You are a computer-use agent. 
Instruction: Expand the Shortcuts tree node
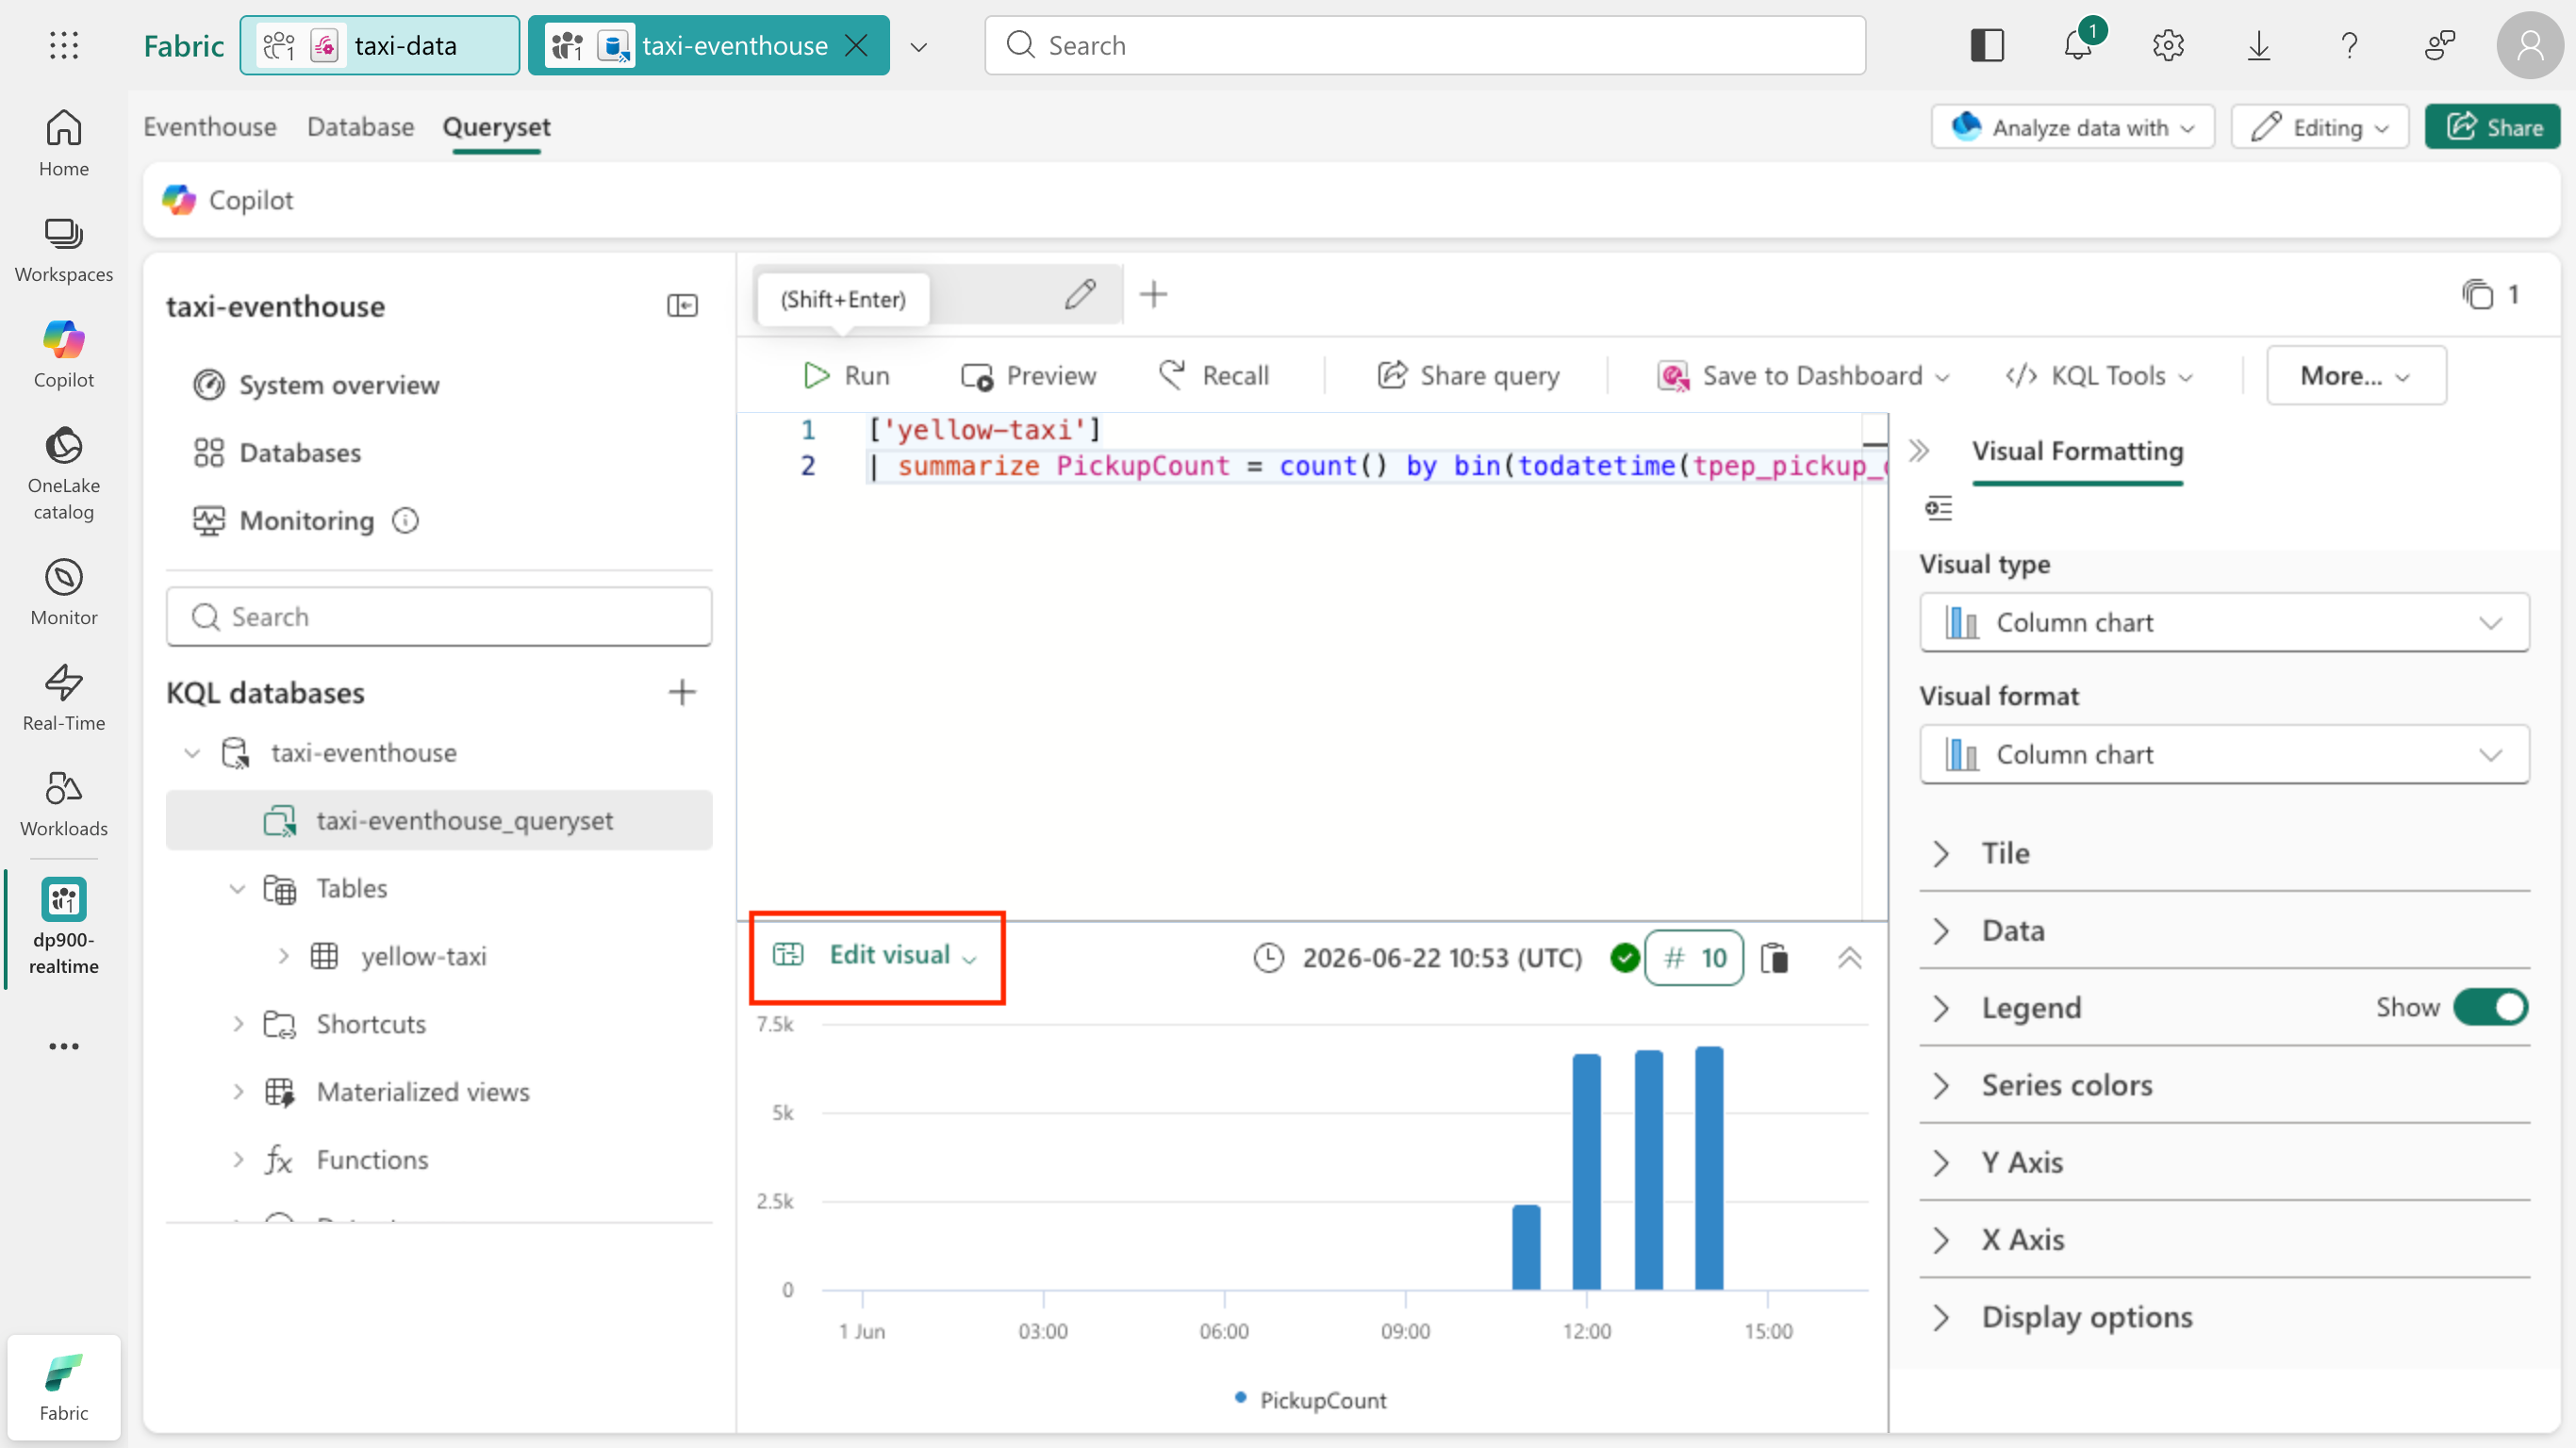click(237, 1023)
